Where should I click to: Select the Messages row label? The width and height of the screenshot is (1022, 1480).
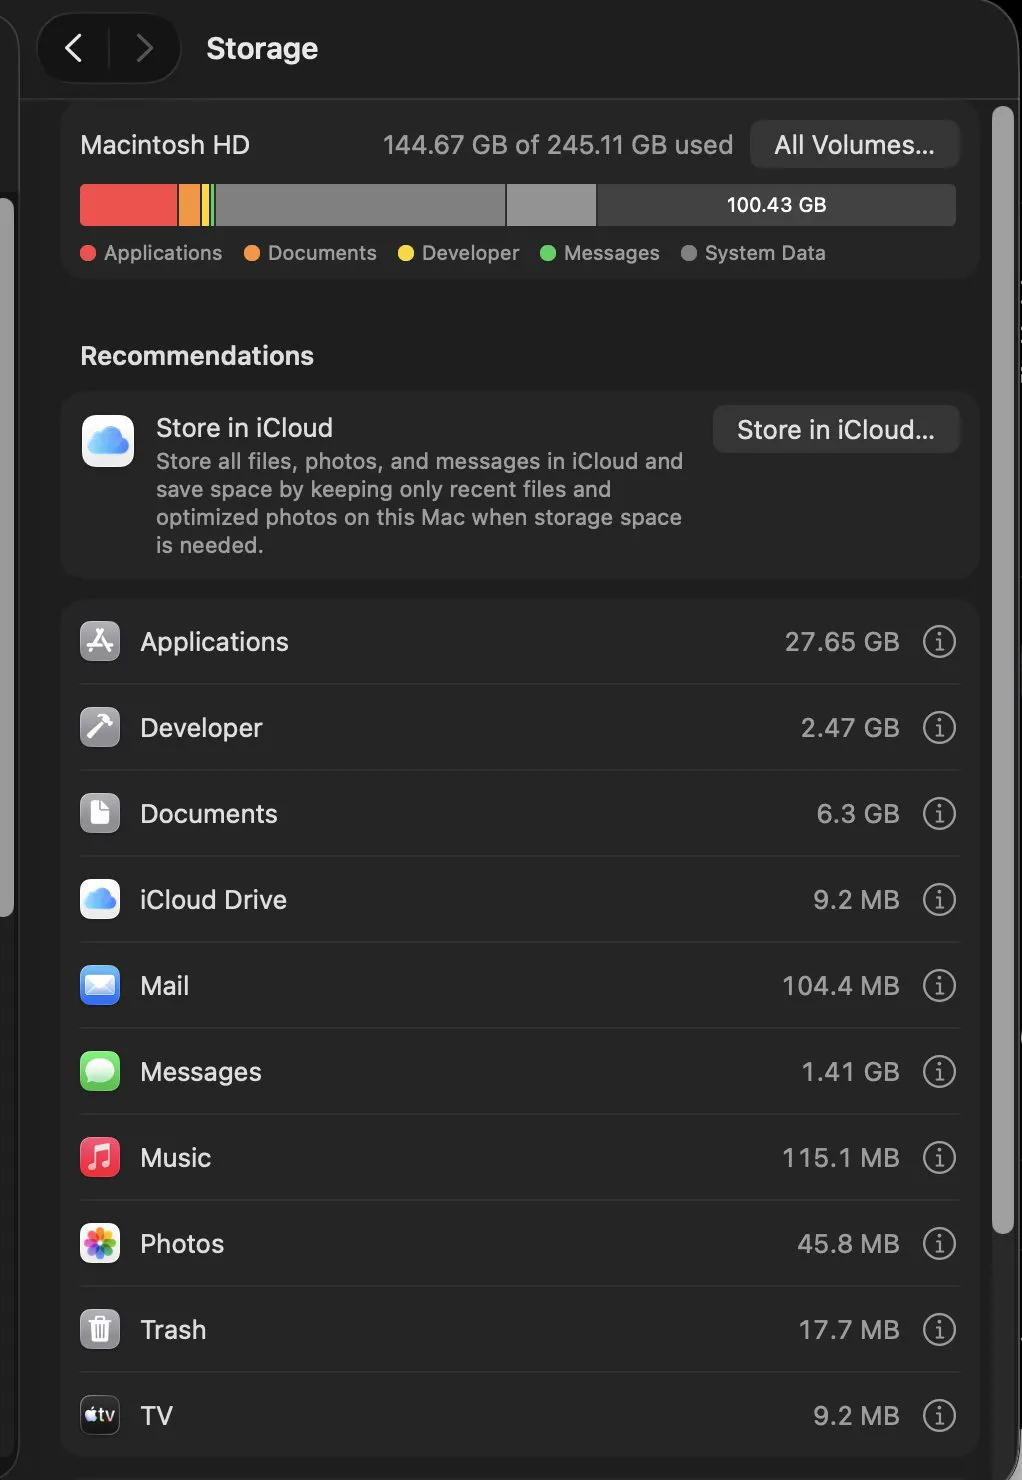click(201, 1072)
